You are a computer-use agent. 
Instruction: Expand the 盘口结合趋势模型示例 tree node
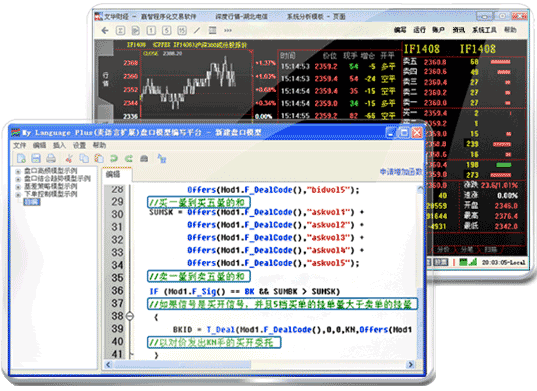point(18,178)
